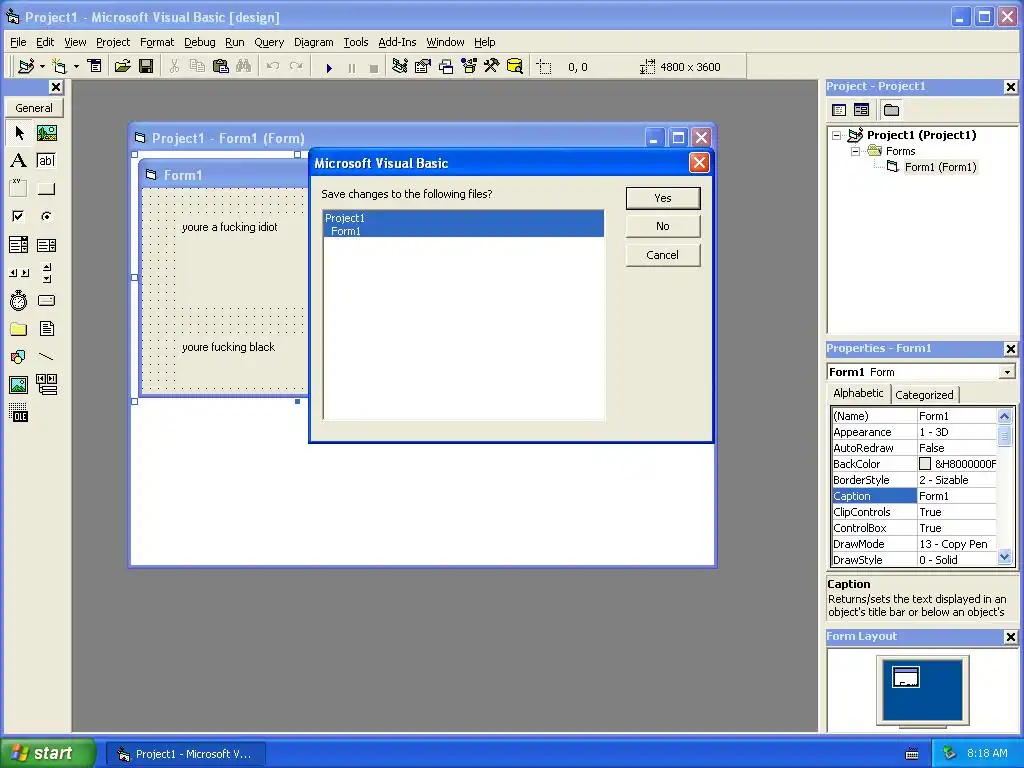Select the horizontal scrollbar tool

pos(19,273)
